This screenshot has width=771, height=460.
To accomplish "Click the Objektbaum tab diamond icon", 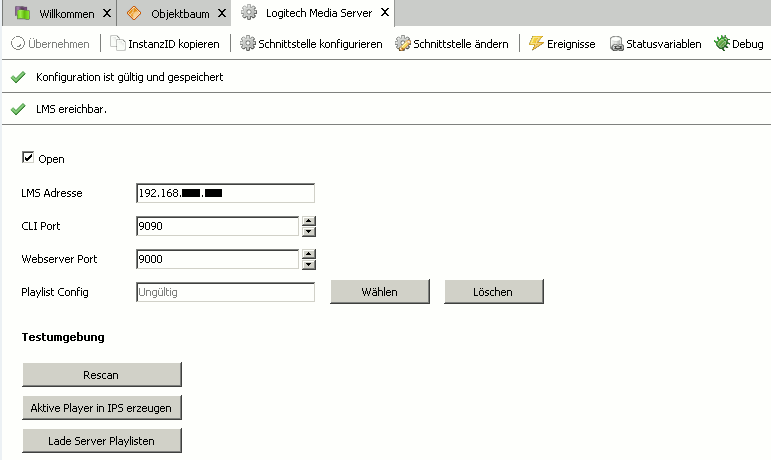I will point(134,13).
